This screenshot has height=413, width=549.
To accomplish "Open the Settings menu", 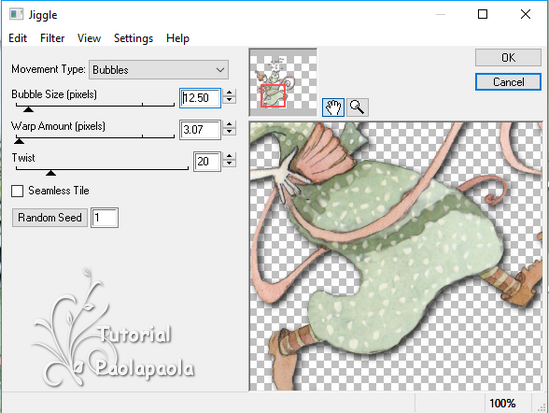I will [x=133, y=38].
